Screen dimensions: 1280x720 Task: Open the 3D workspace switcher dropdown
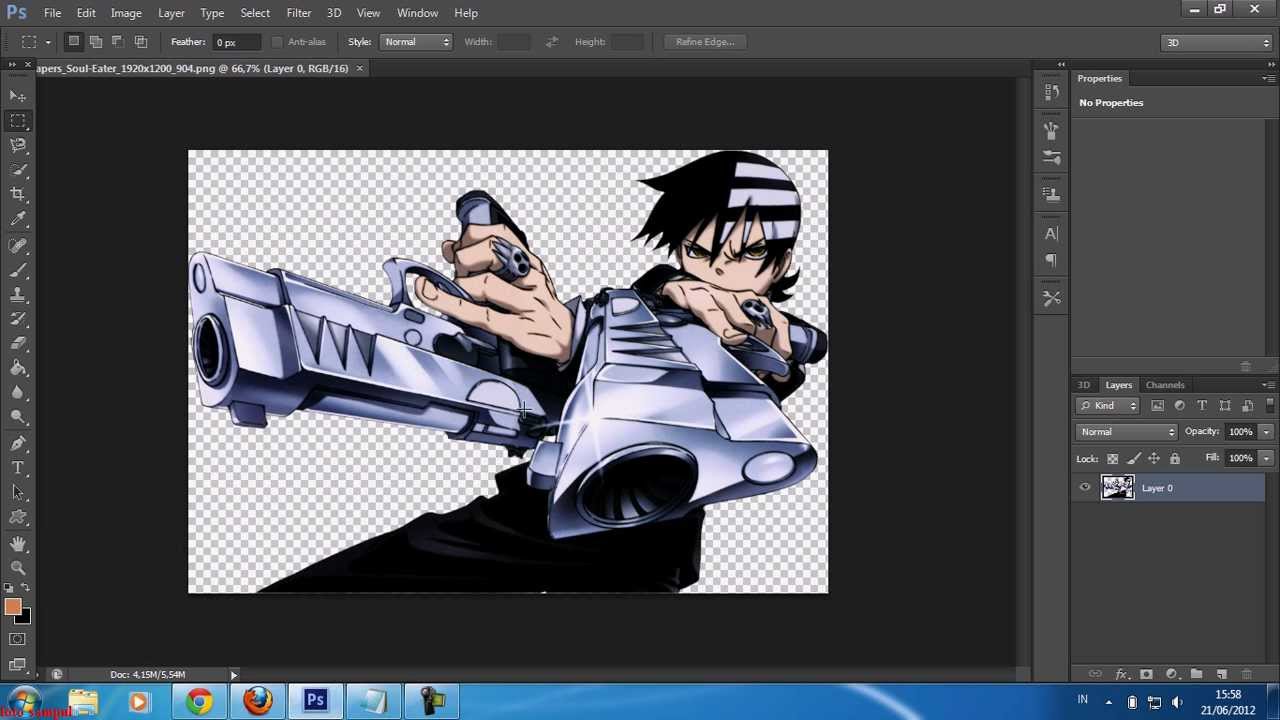(x=1217, y=42)
